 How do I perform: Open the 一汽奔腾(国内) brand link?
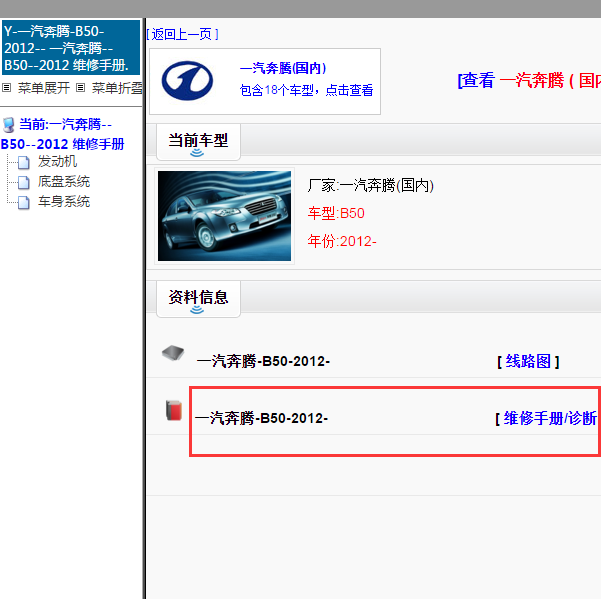[283, 68]
